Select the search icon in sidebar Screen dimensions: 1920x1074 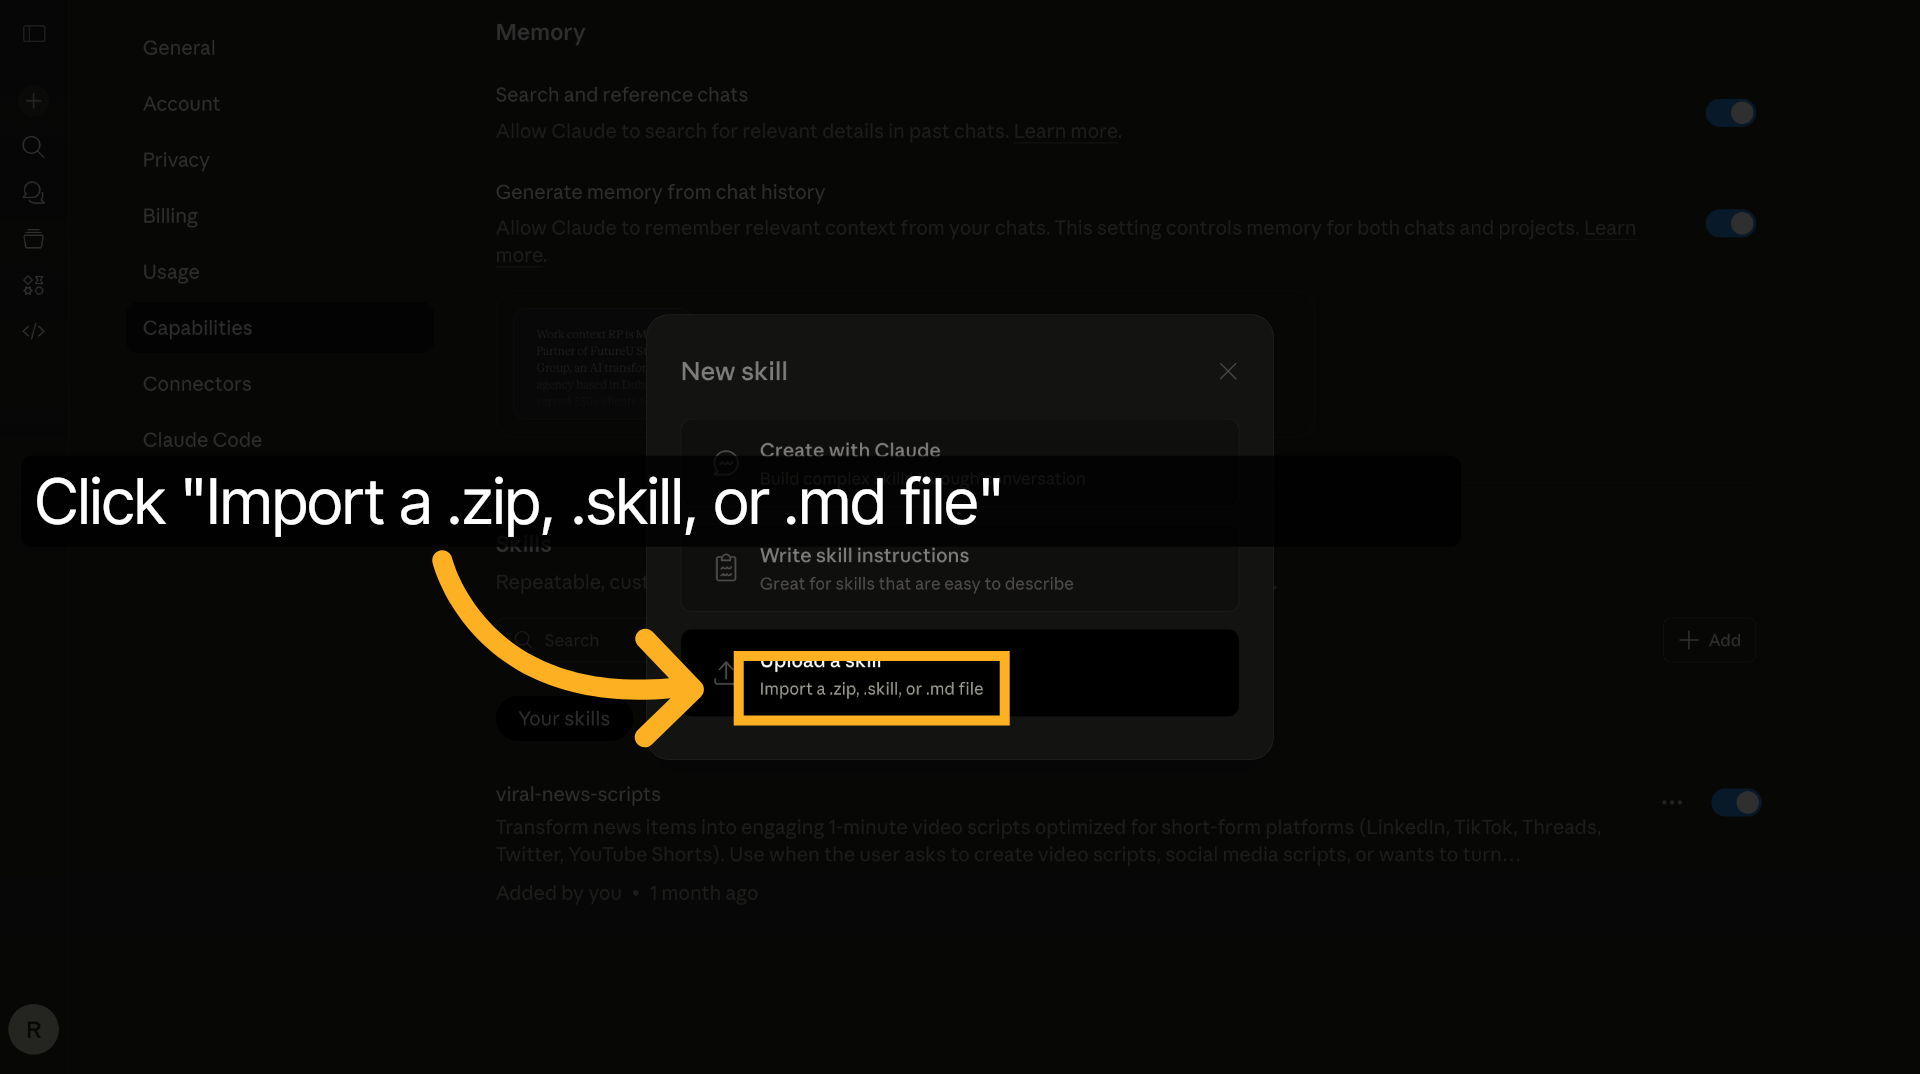tap(33, 147)
